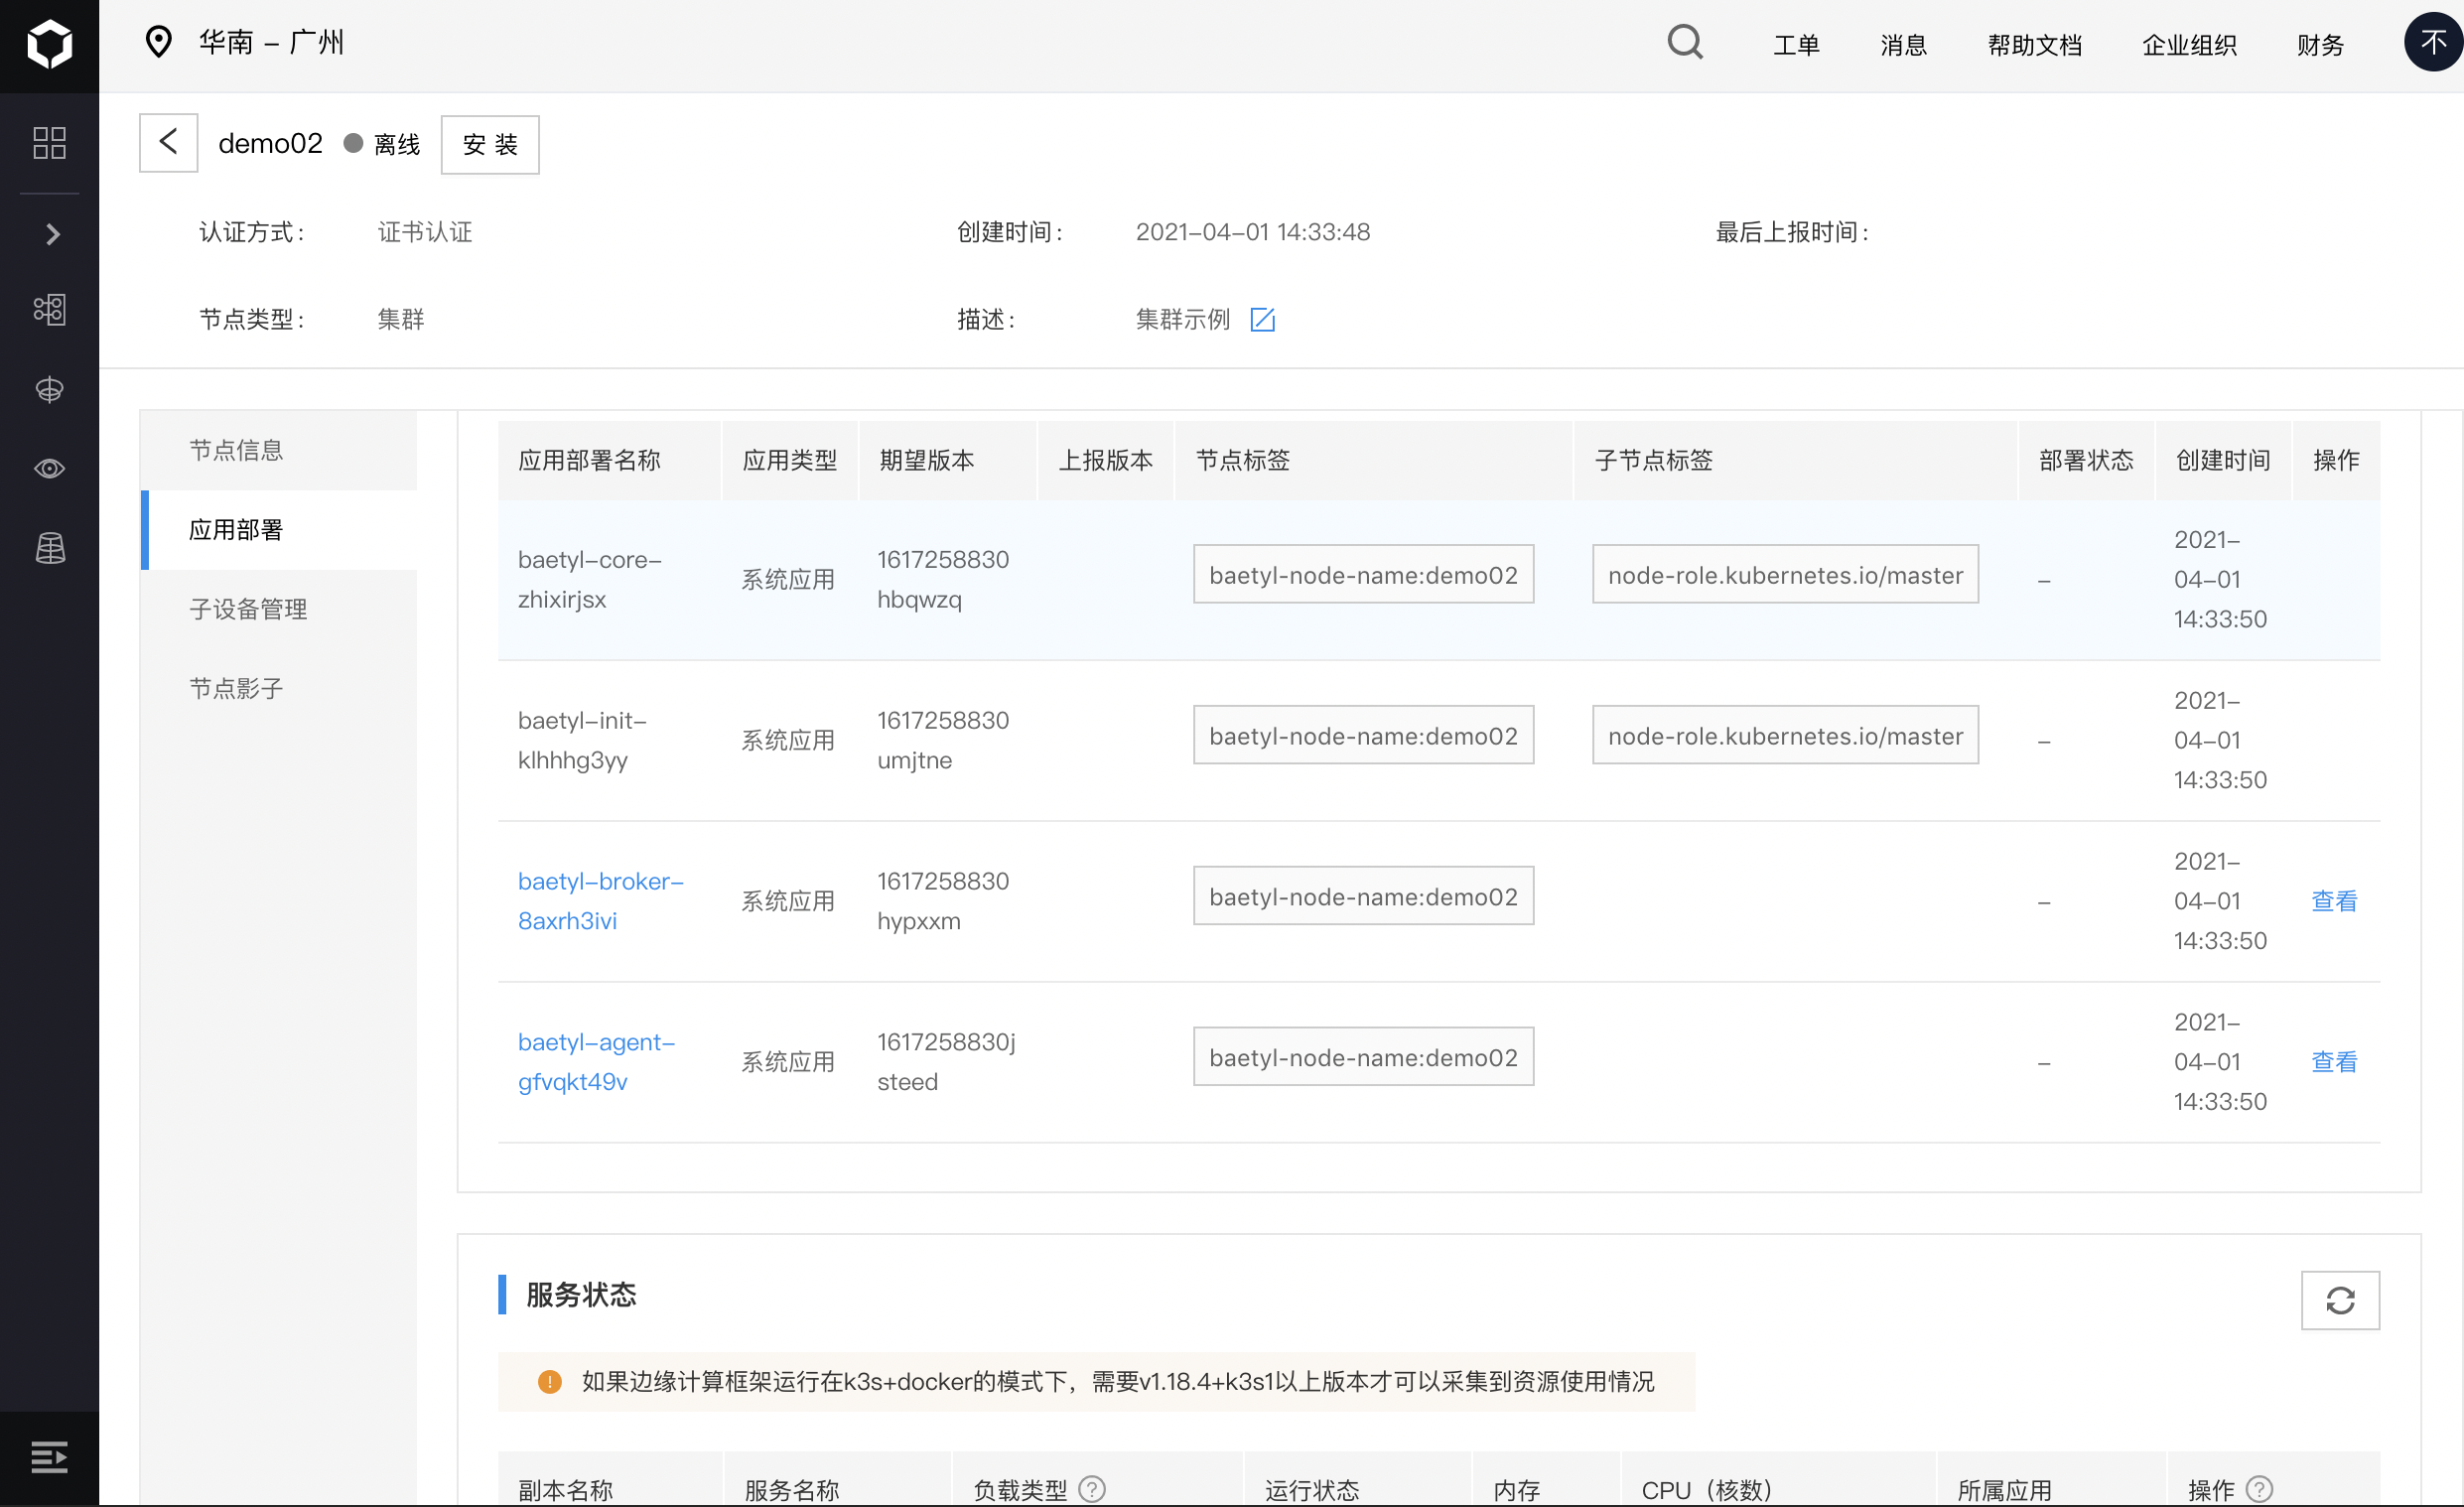Open the 财务 menu
The width and height of the screenshot is (2464, 1507).
click(x=2320, y=45)
